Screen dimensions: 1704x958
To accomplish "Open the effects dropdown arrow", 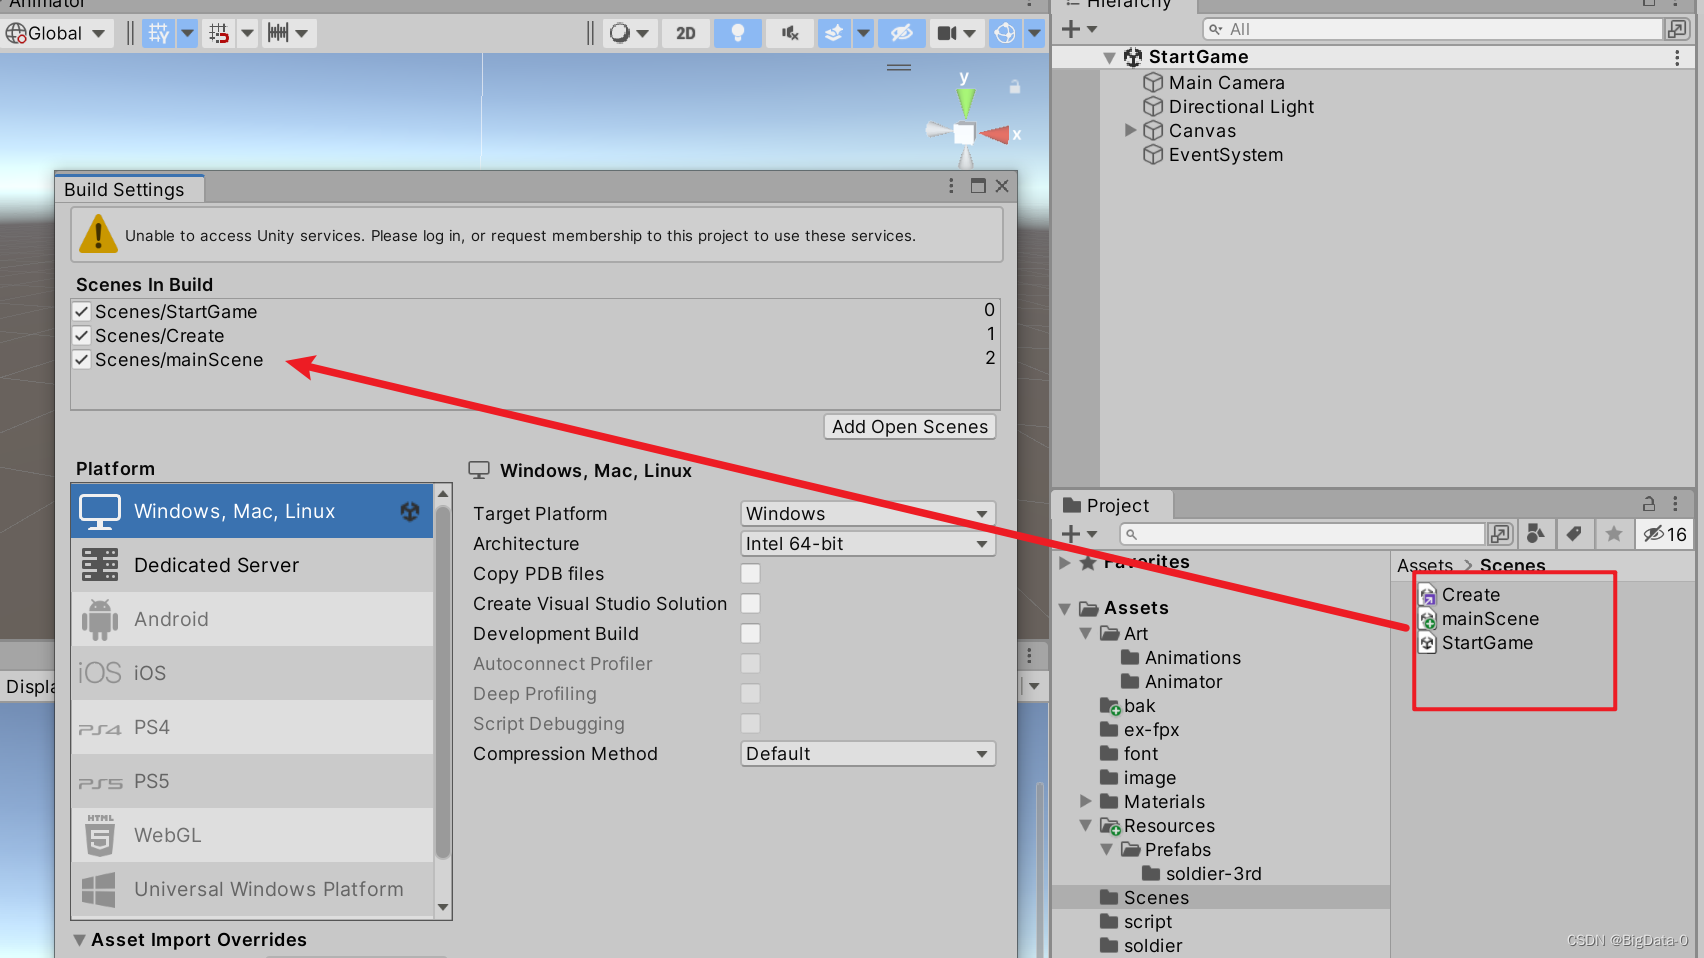I will point(863,33).
